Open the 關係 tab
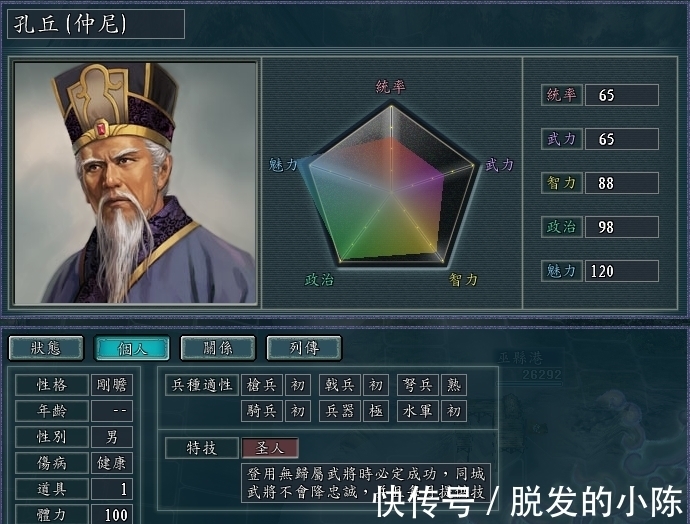The width and height of the screenshot is (690, 524). click(218, 348)
